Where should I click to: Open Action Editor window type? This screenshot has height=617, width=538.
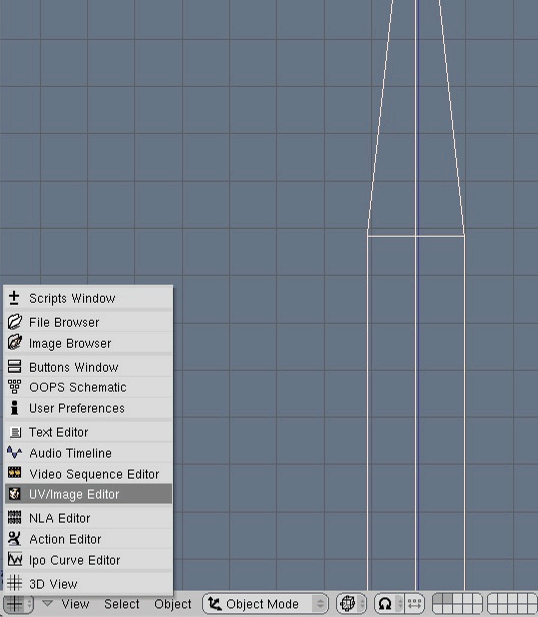[88, 539]
